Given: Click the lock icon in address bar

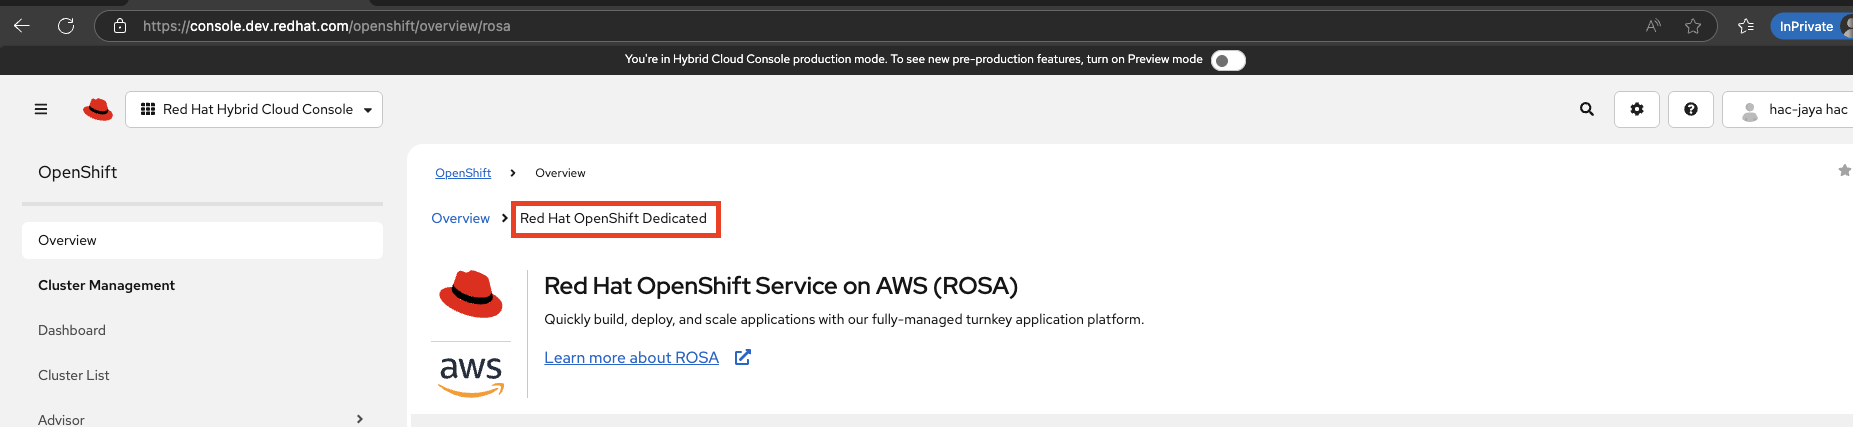Looking at the screenshot, I should [x=120, y=26].
